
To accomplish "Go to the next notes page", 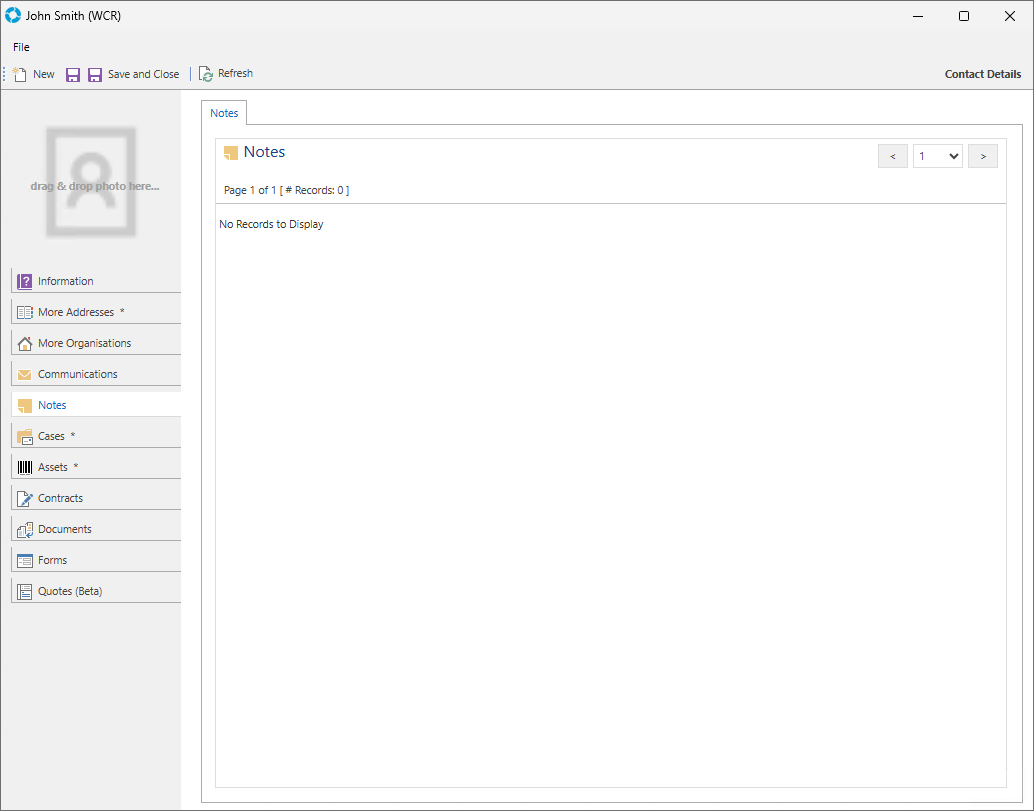I will coord(982,156).
